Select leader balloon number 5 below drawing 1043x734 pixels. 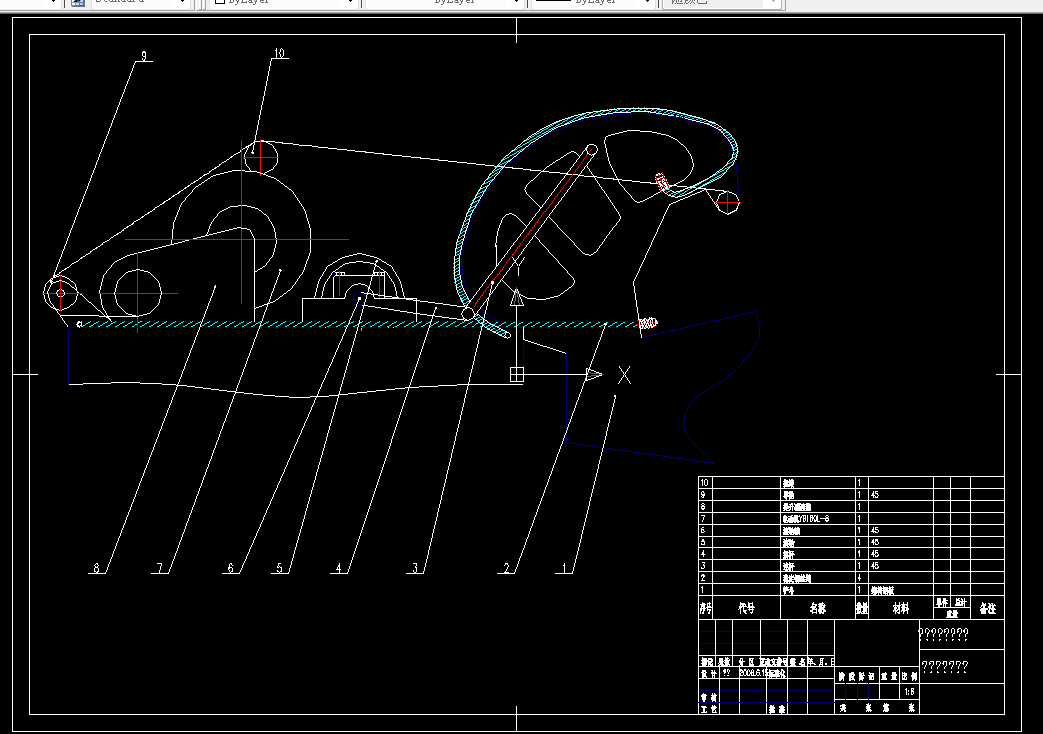click(279, 568)
